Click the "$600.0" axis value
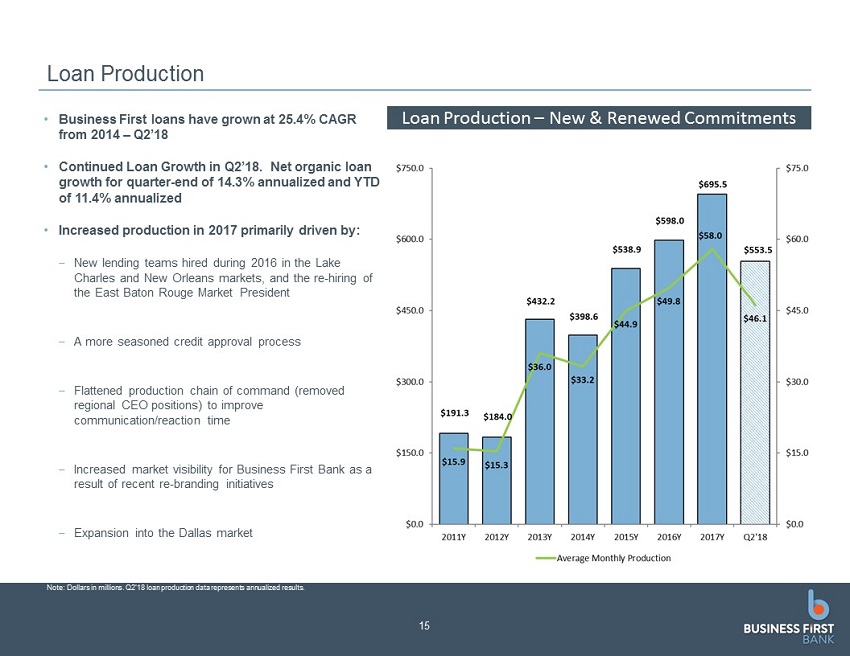The height and width of the screenshot is (656, 850). coord(410,239)
